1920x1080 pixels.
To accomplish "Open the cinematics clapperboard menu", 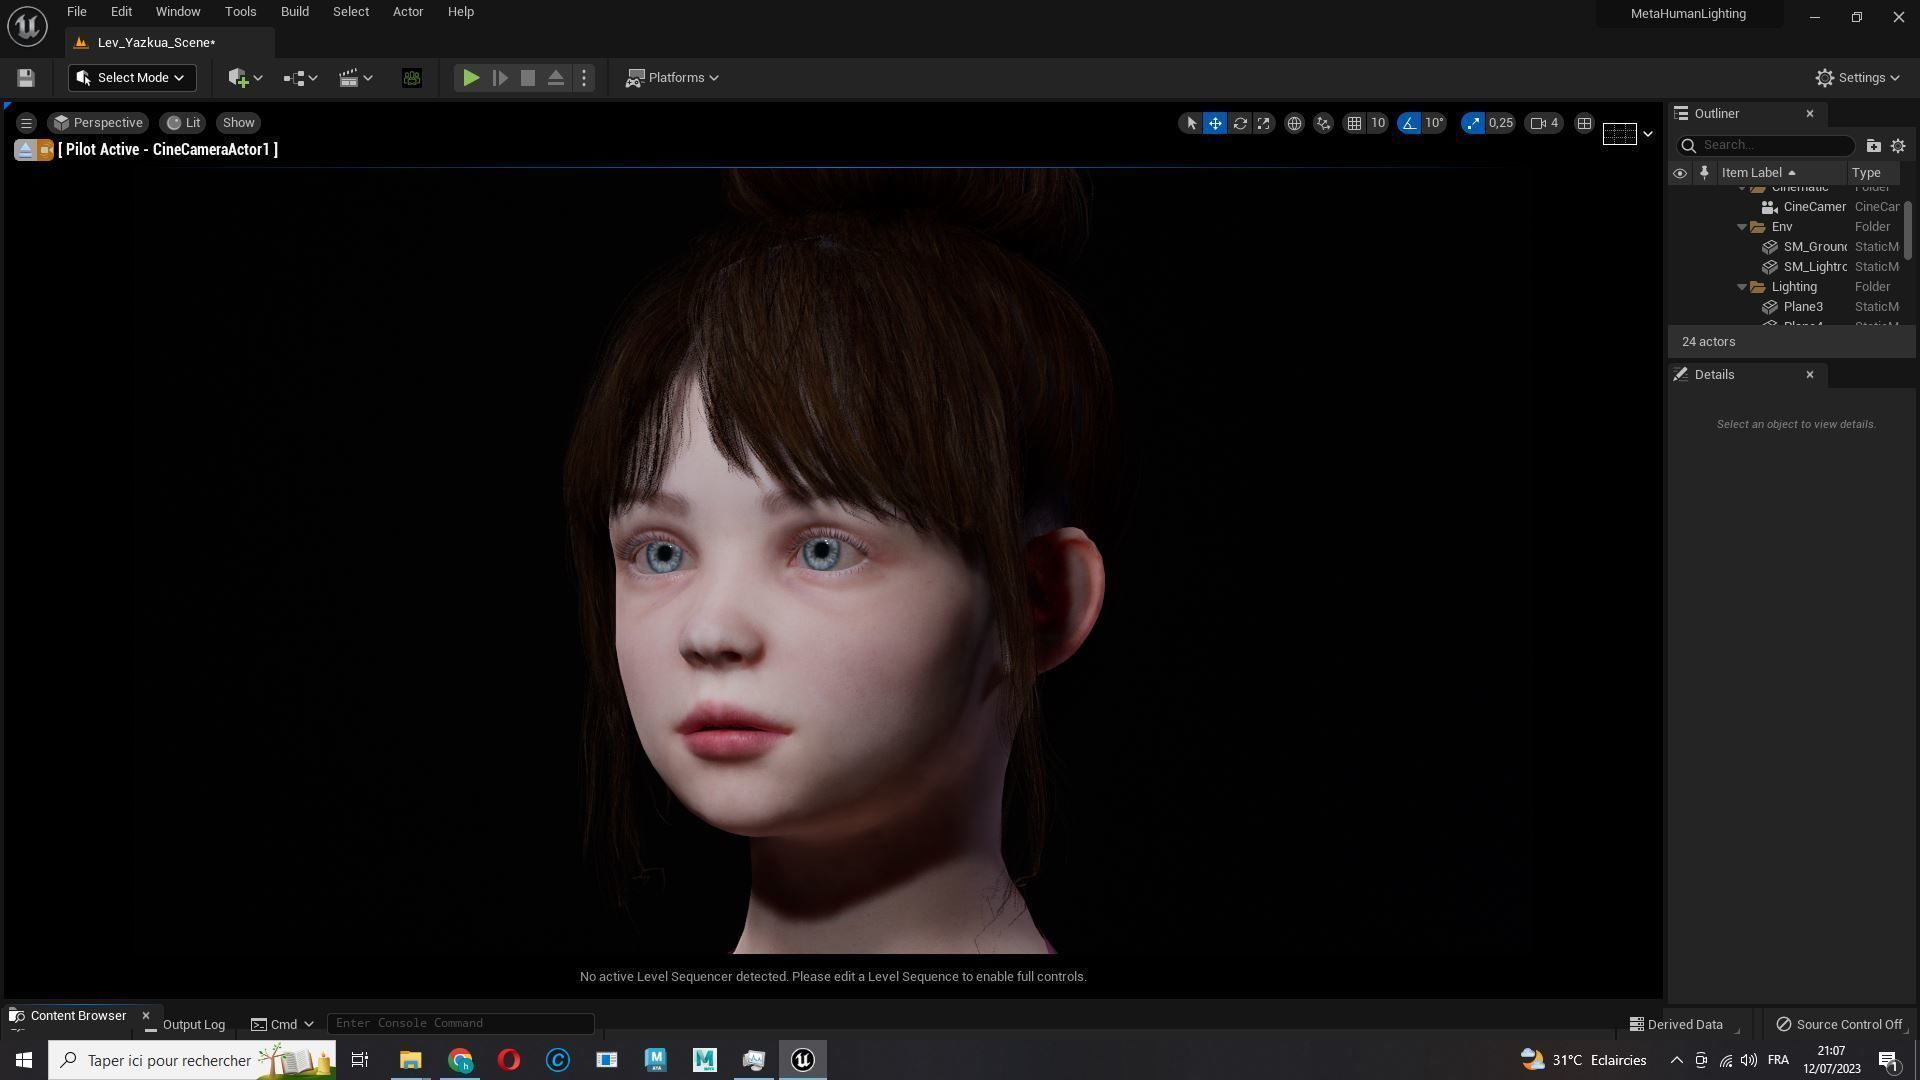I will 355,78.
